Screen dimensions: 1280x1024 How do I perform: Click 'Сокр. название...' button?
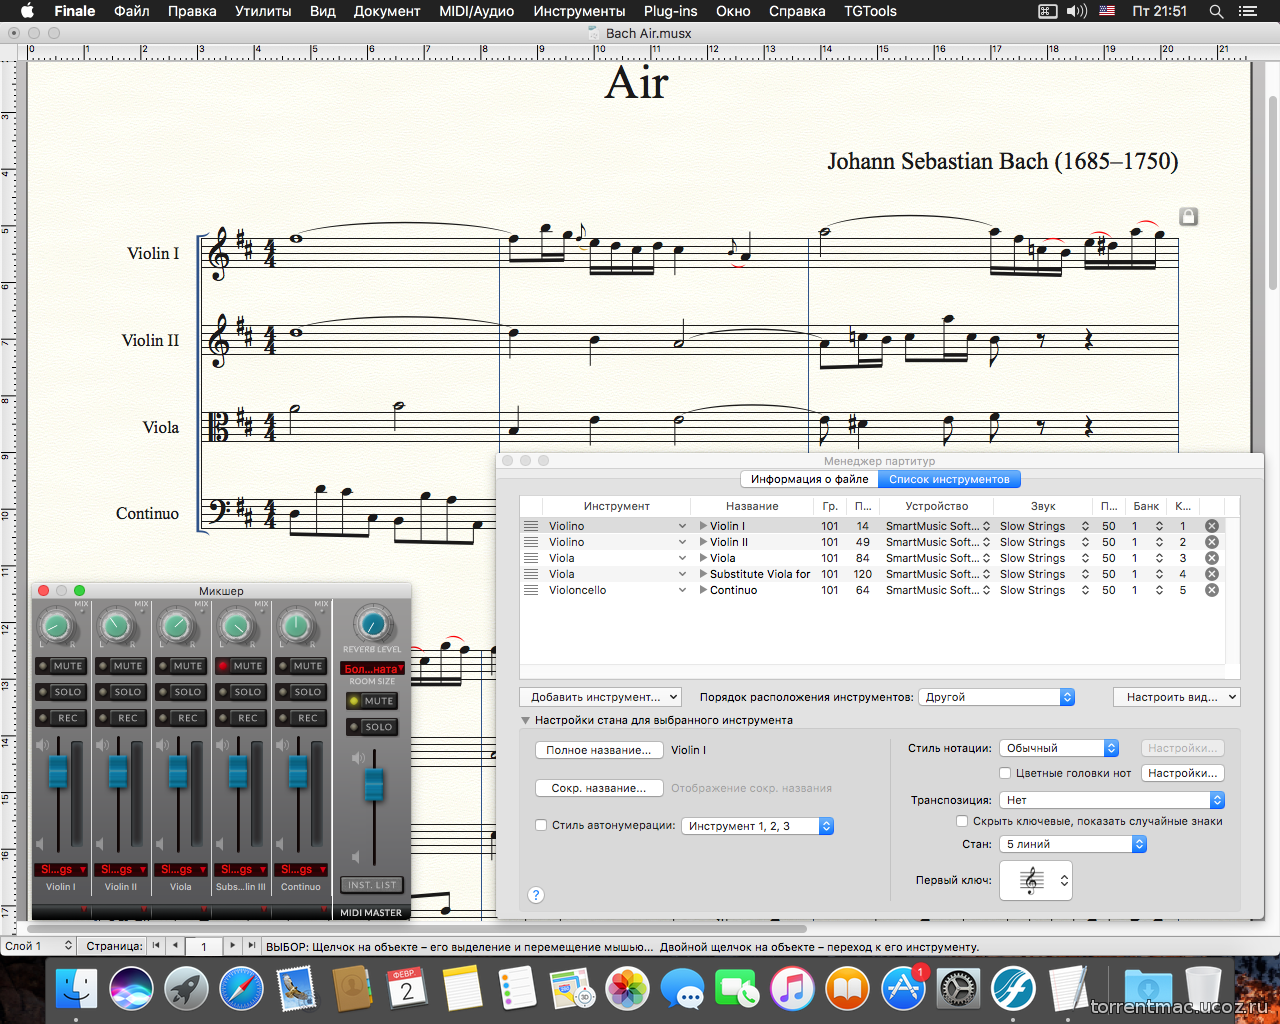pyautogui.click(x=599, y=788)
